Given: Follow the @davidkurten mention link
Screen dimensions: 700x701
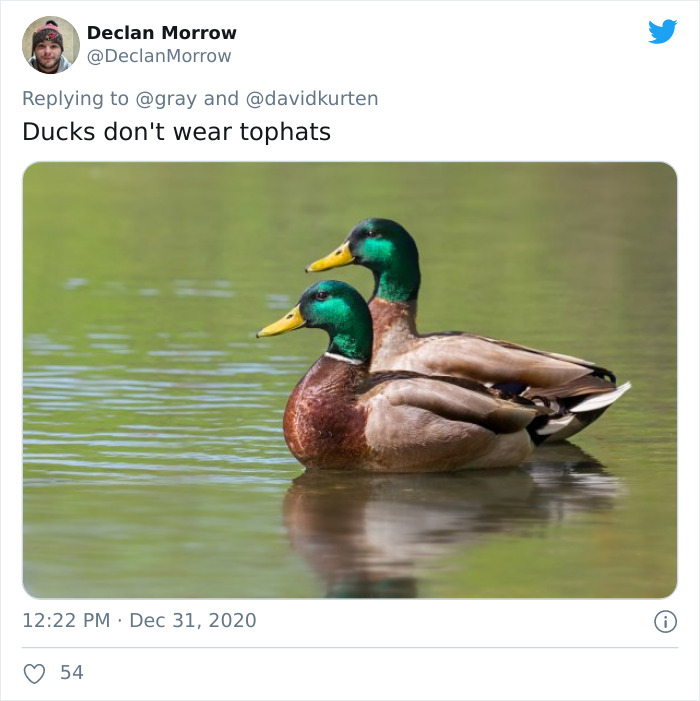Looking at the screenshot, I should [312, 98].
